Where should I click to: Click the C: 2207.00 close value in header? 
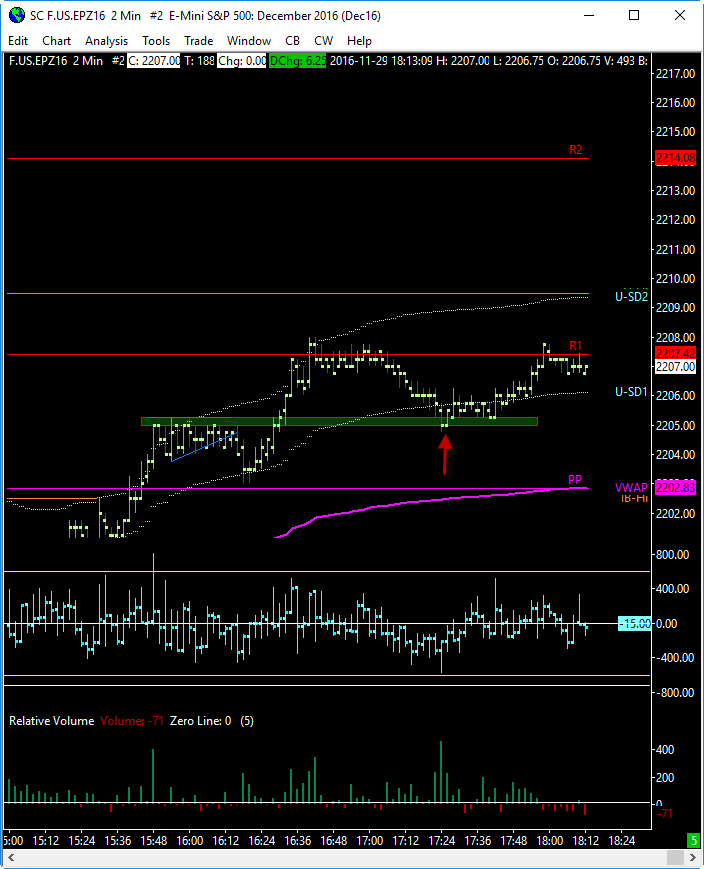pos(154,61)
